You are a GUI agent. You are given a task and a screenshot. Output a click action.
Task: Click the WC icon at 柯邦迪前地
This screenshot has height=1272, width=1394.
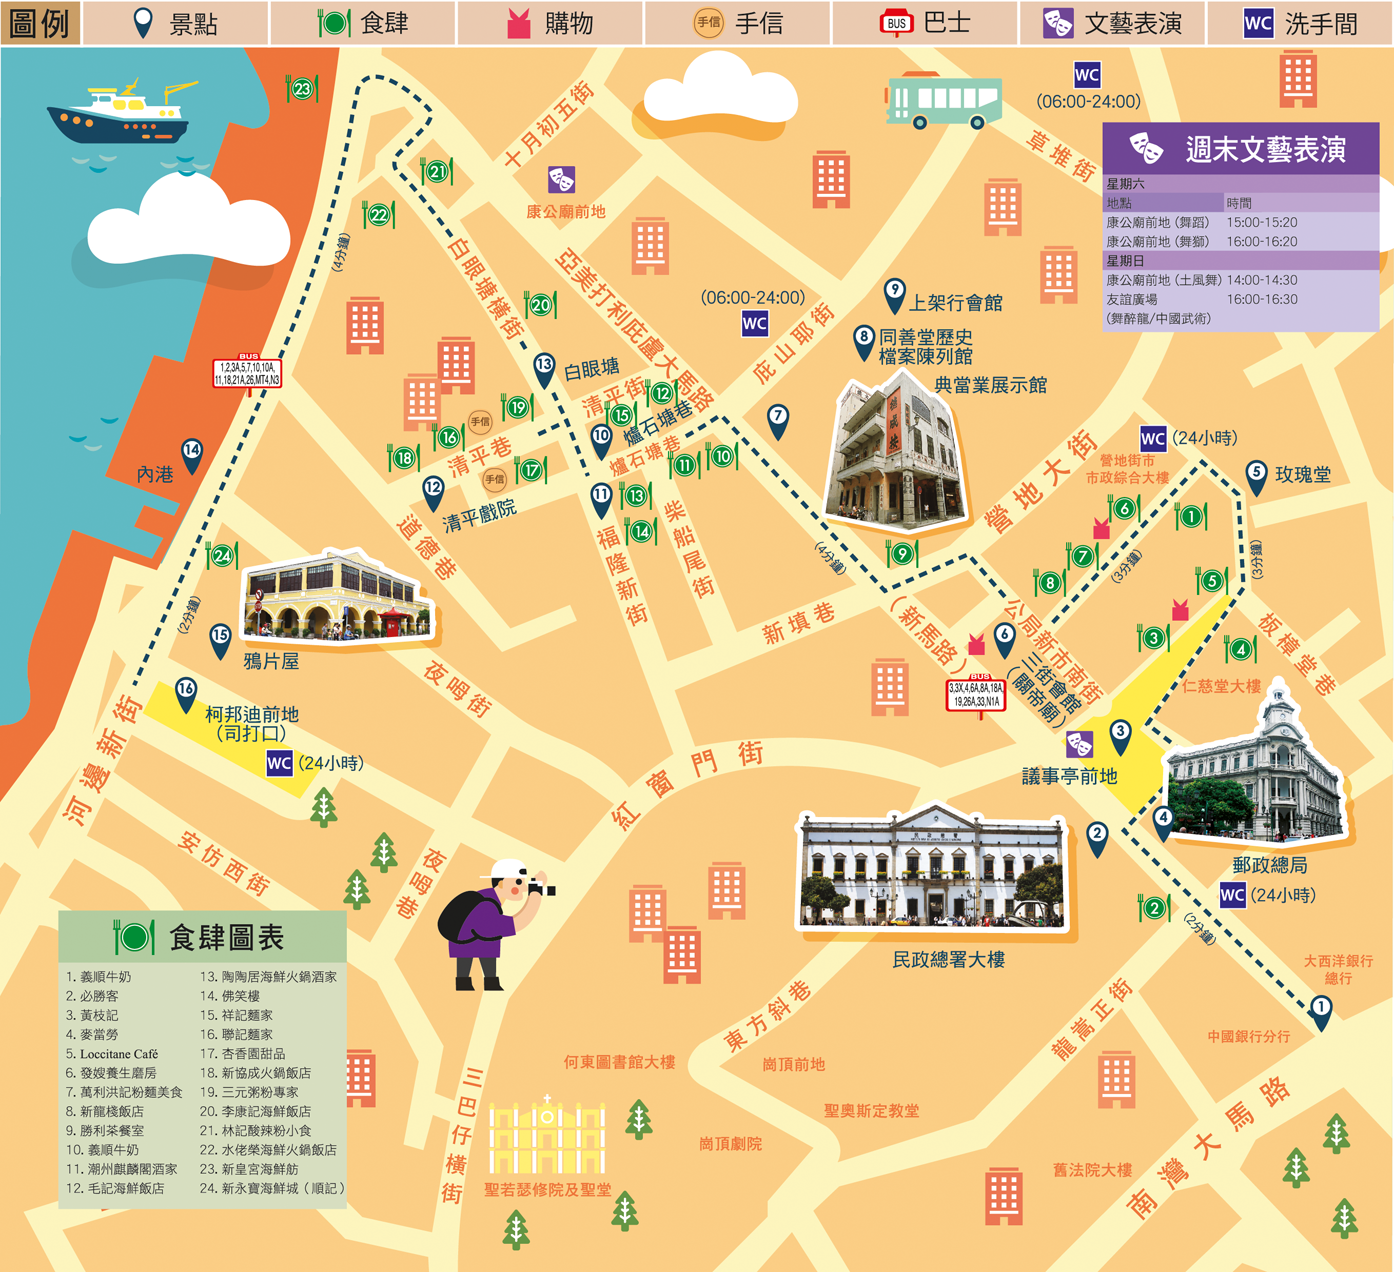click(x=279, y=763)
